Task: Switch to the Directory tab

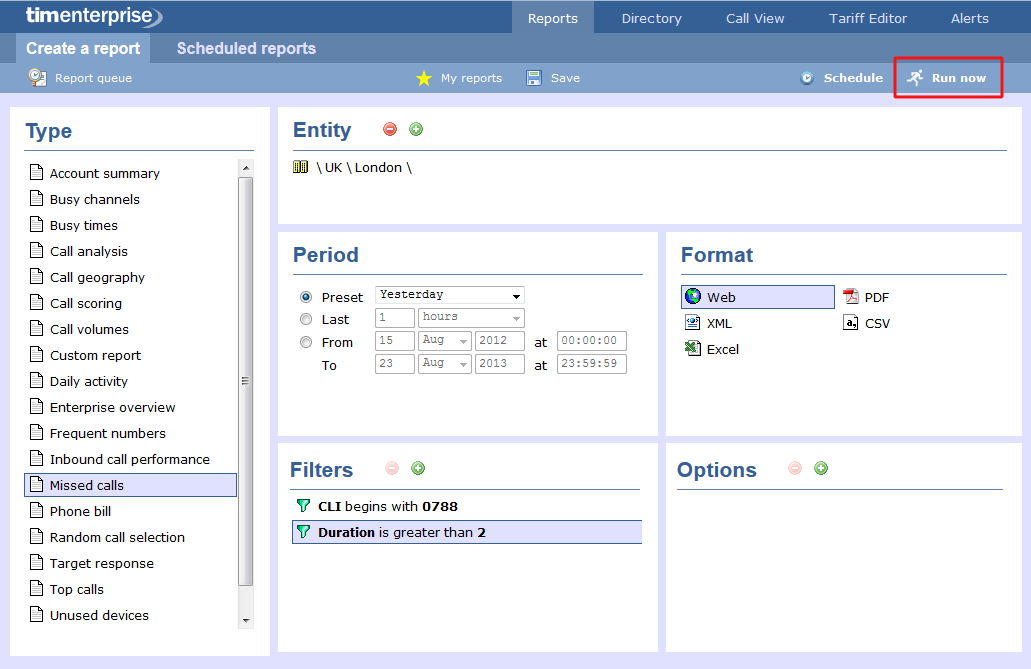Action: [x=651, y=18]
